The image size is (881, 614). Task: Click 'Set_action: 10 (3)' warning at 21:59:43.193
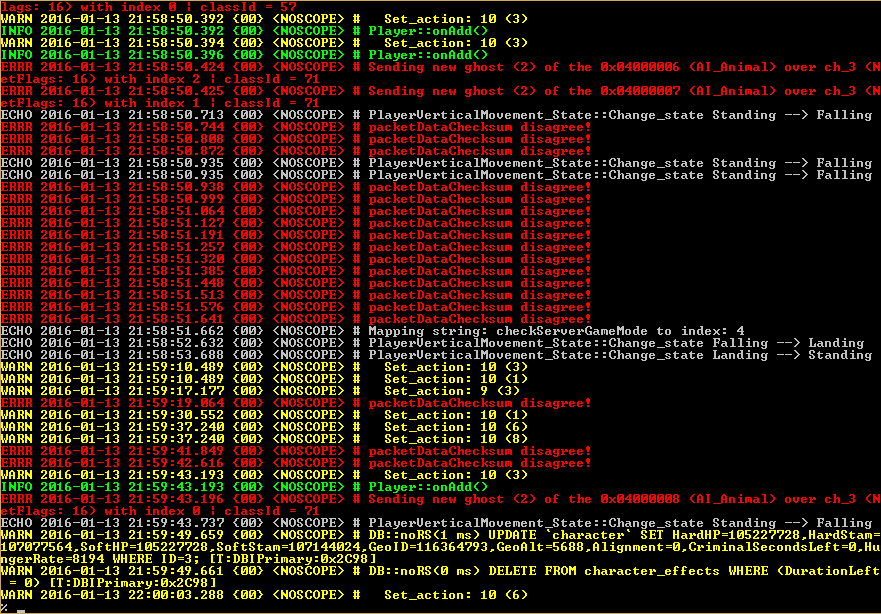tap(264, 475)
